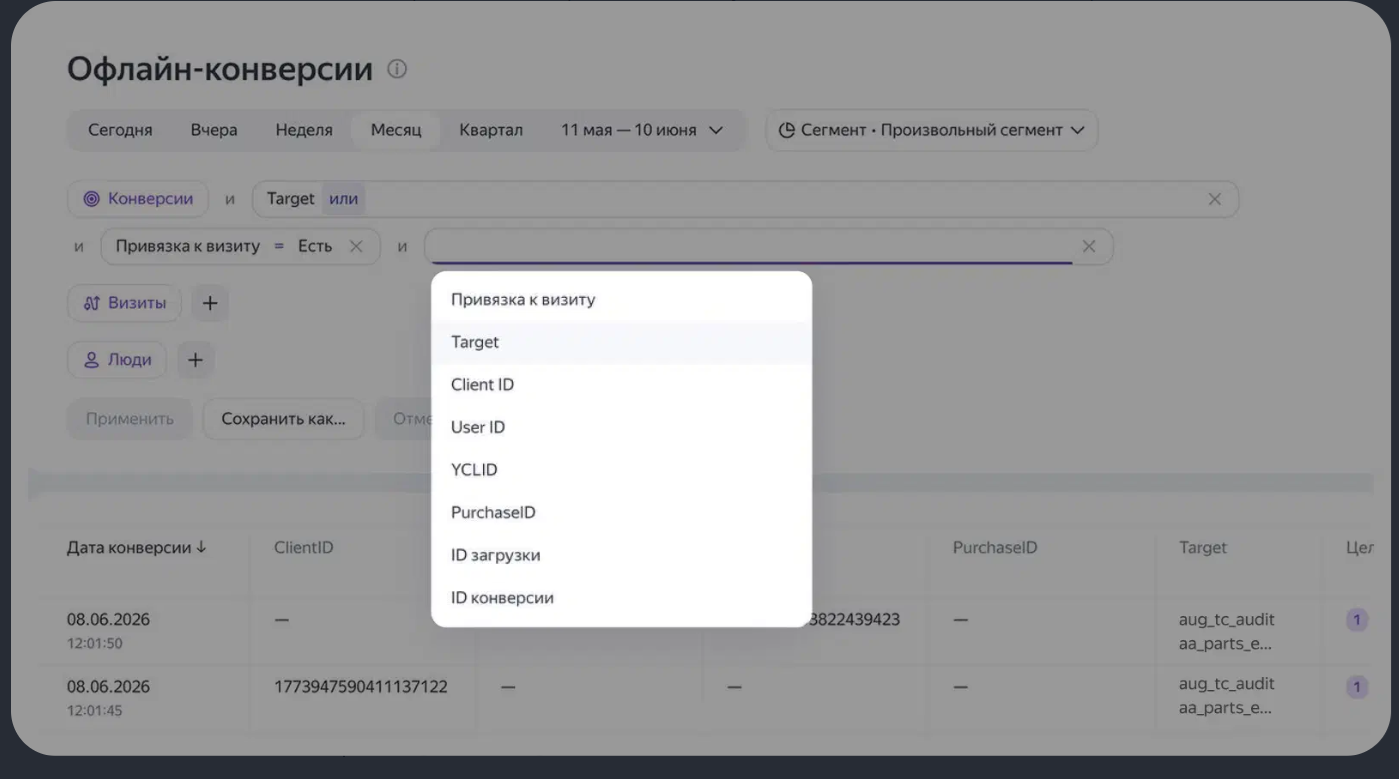Viewport: 1399px width, 779px height.
Task: Remove the Привязка к визиту filter chip
Action: (356, 246)
